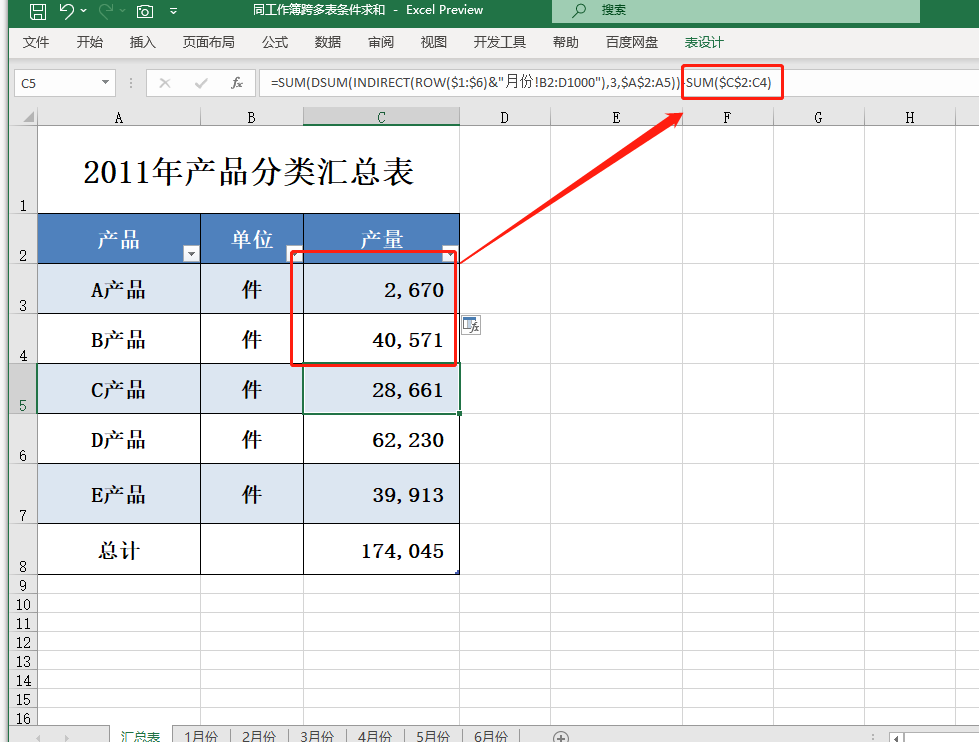
Task: Click cell E产品
Action: point(119,493)
